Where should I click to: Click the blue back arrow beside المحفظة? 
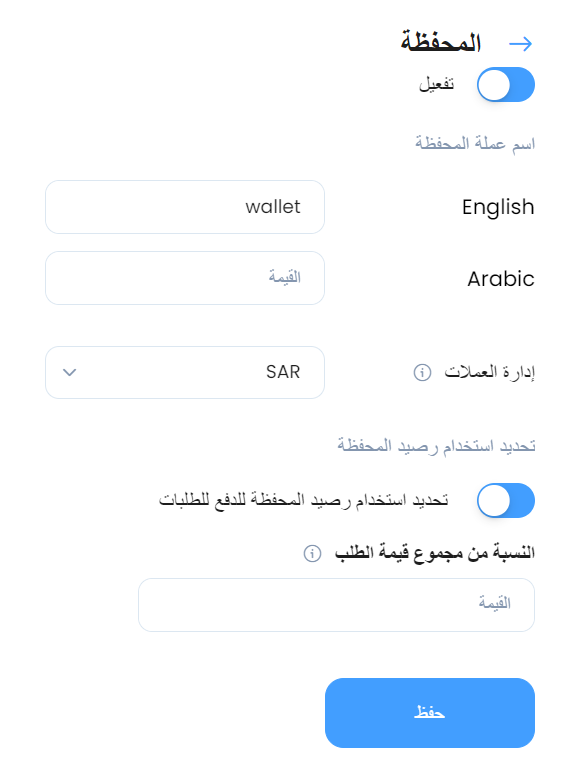click(x=520, y=44)
